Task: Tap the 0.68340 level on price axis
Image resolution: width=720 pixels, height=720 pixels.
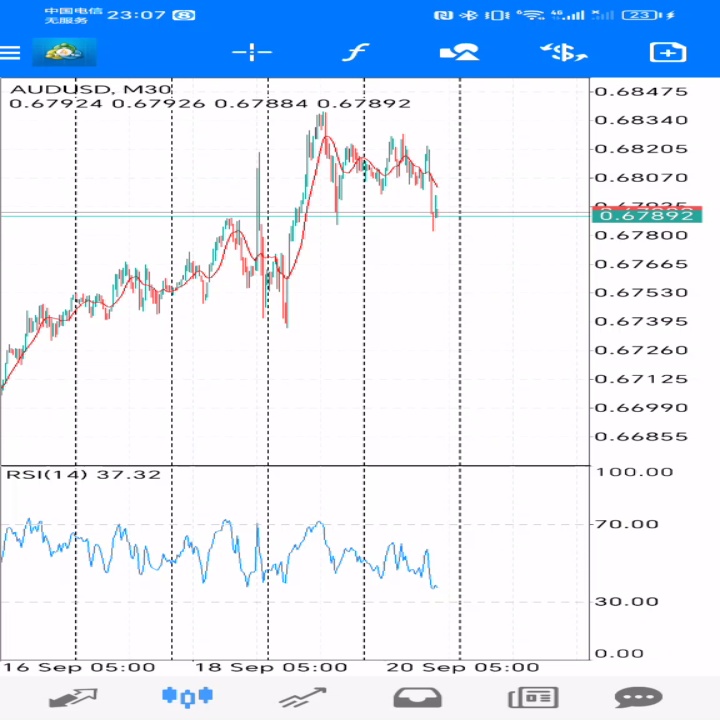Action: [641, 120]
